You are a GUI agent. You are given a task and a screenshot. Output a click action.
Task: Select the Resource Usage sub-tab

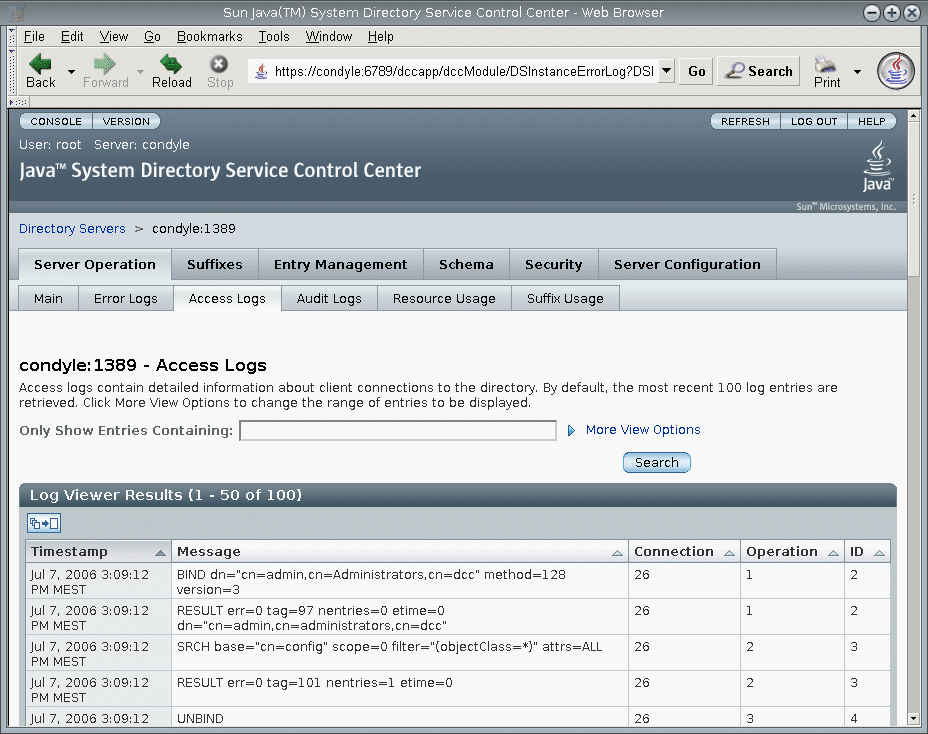tap(444, 299)
